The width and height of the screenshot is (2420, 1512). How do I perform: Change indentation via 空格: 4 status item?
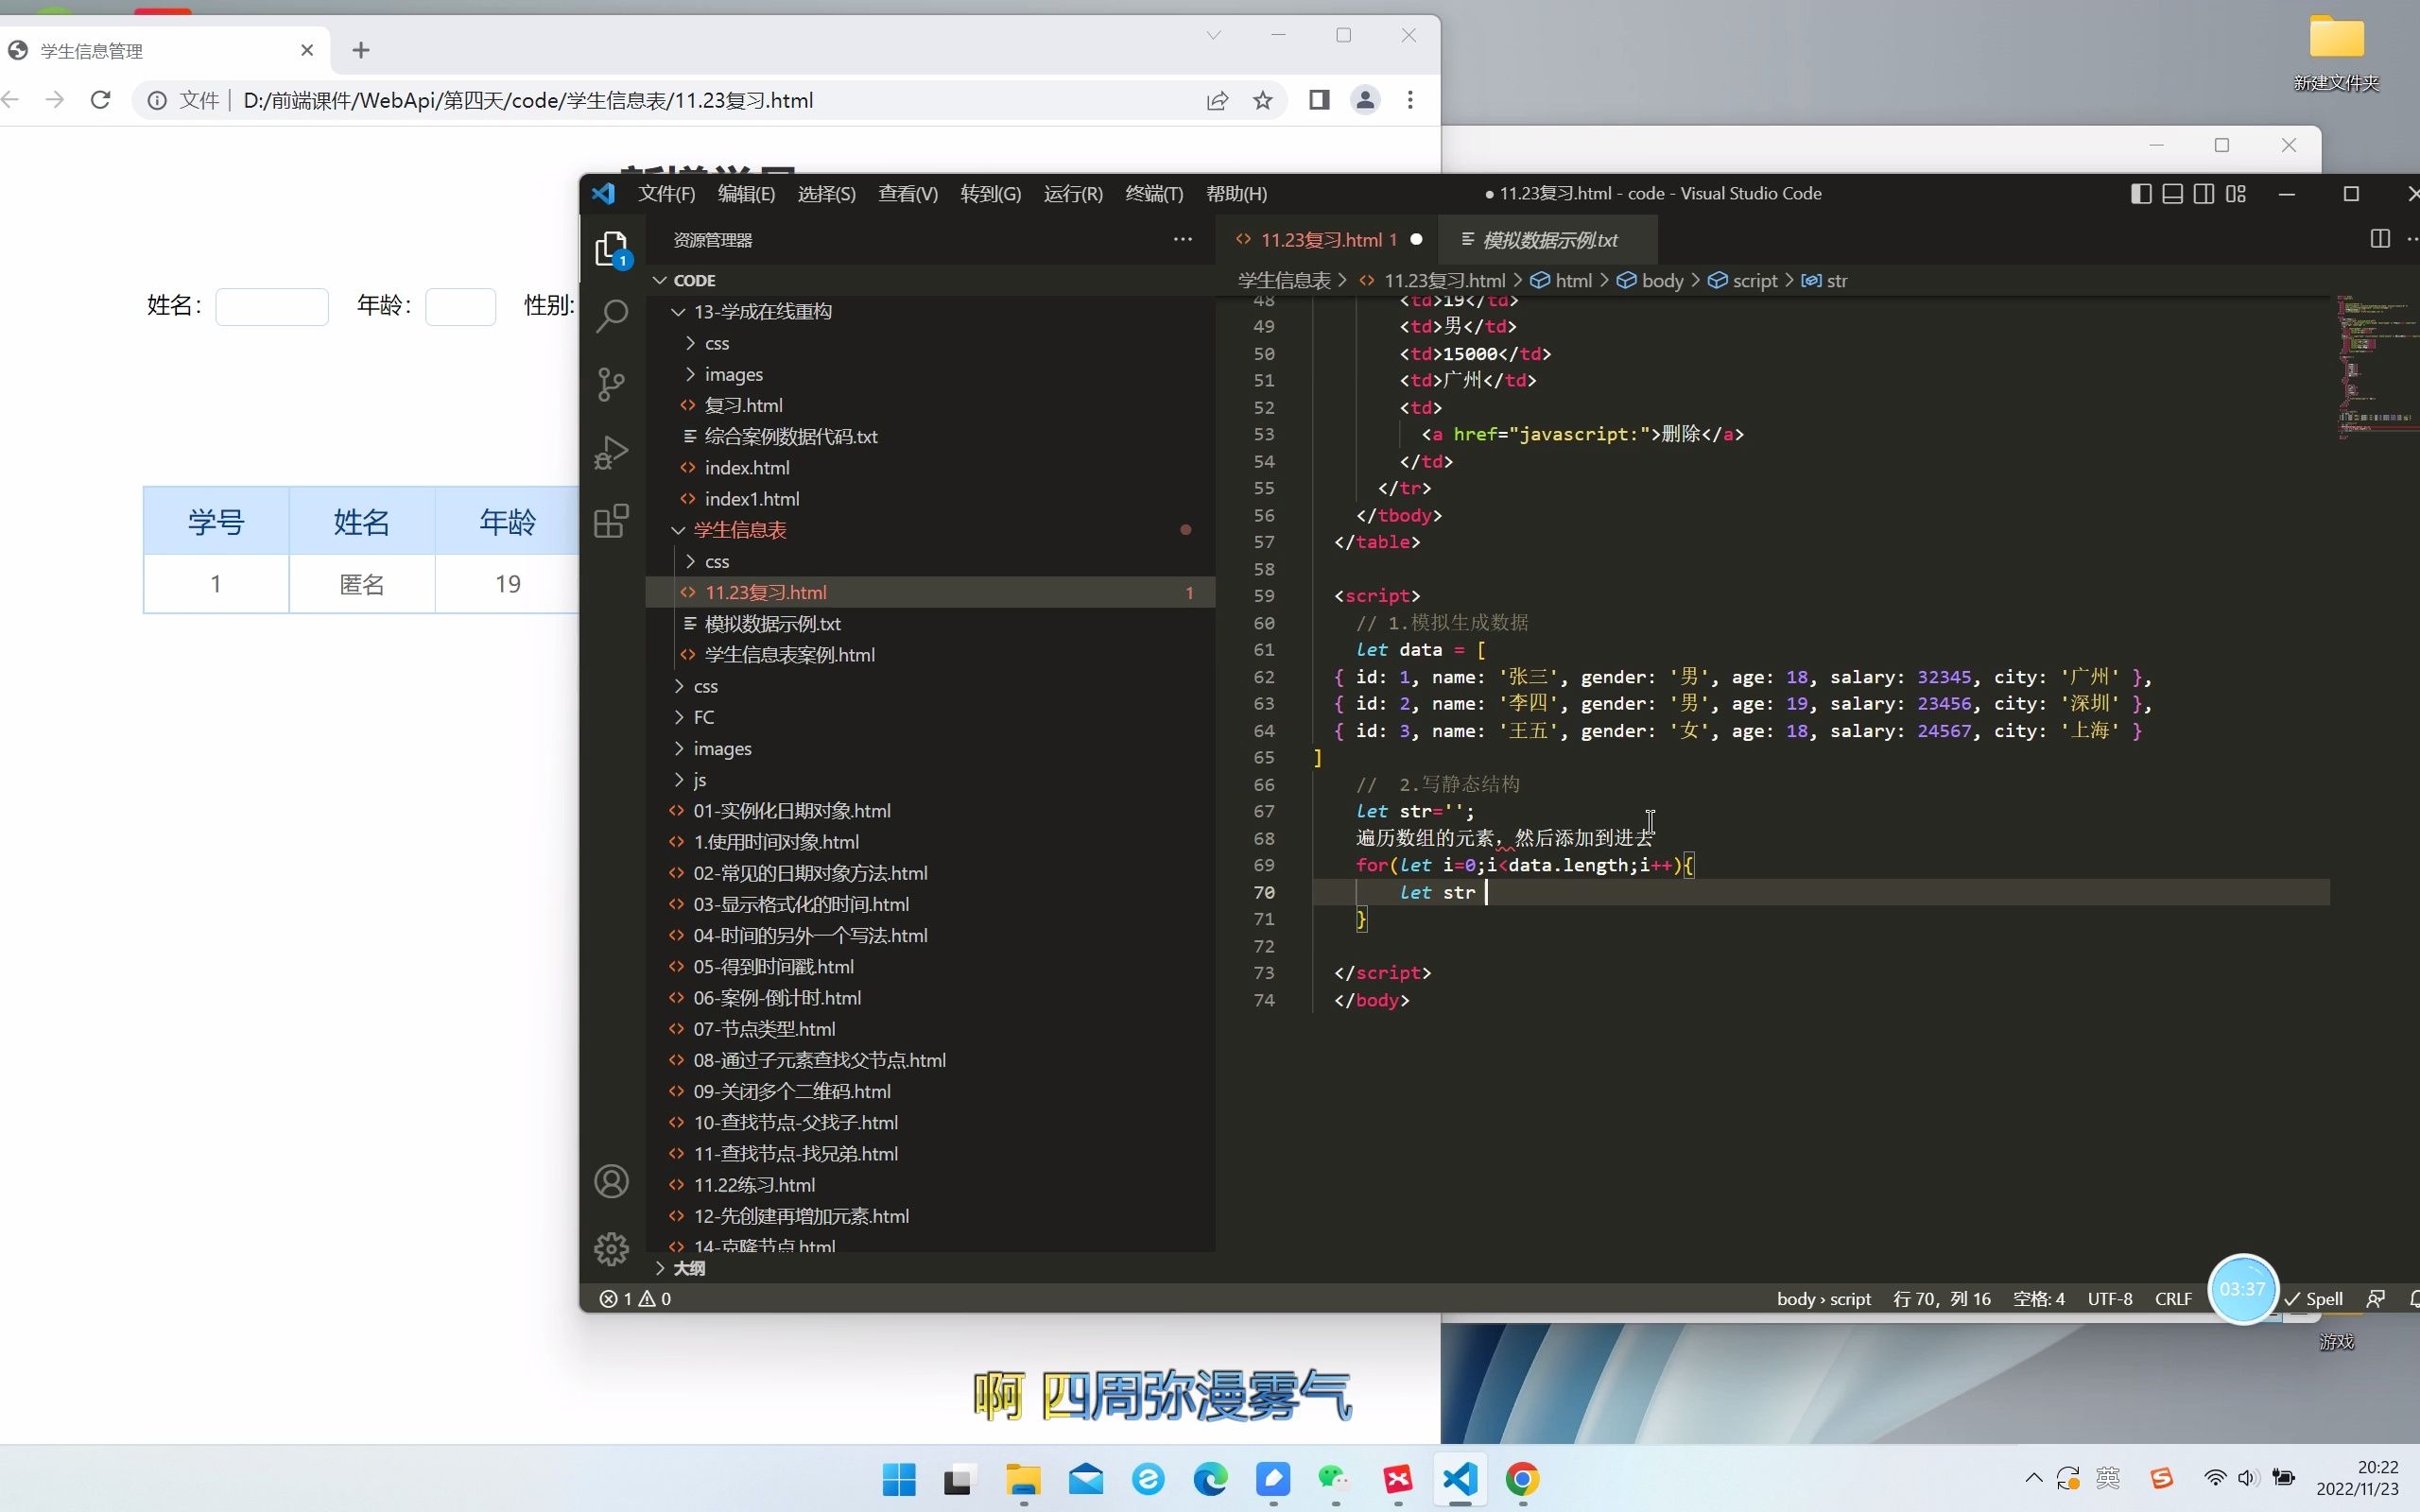(x=2038, y=1298)
